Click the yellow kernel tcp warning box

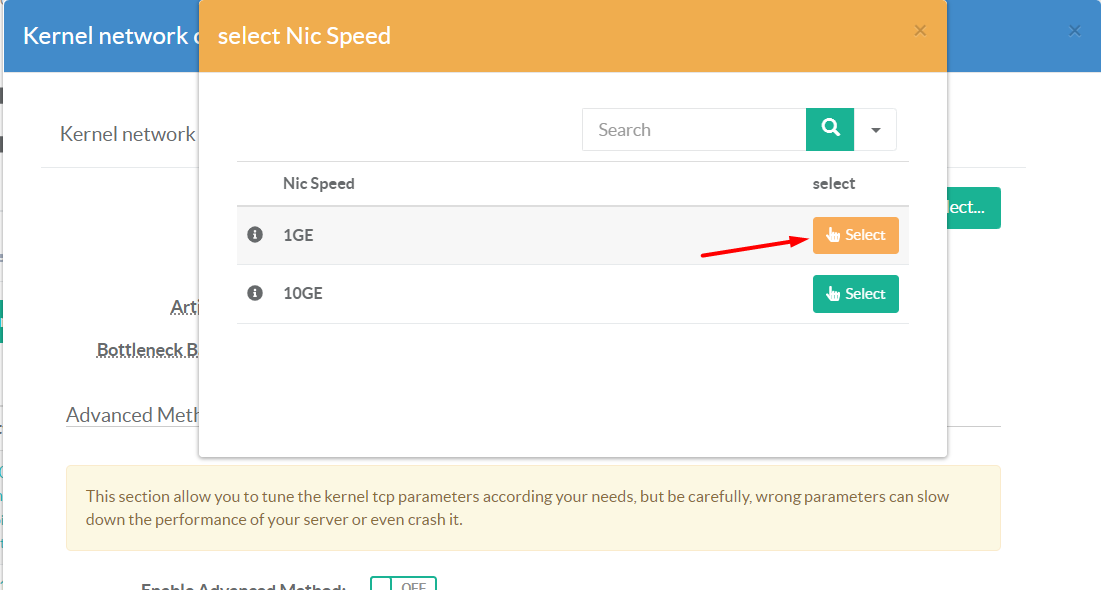(533, 508)
